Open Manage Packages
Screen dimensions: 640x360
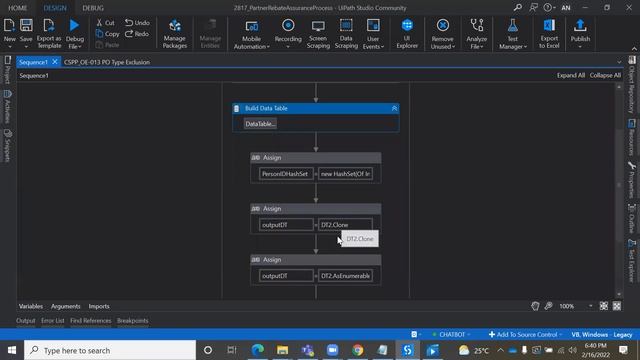[175, 33]
